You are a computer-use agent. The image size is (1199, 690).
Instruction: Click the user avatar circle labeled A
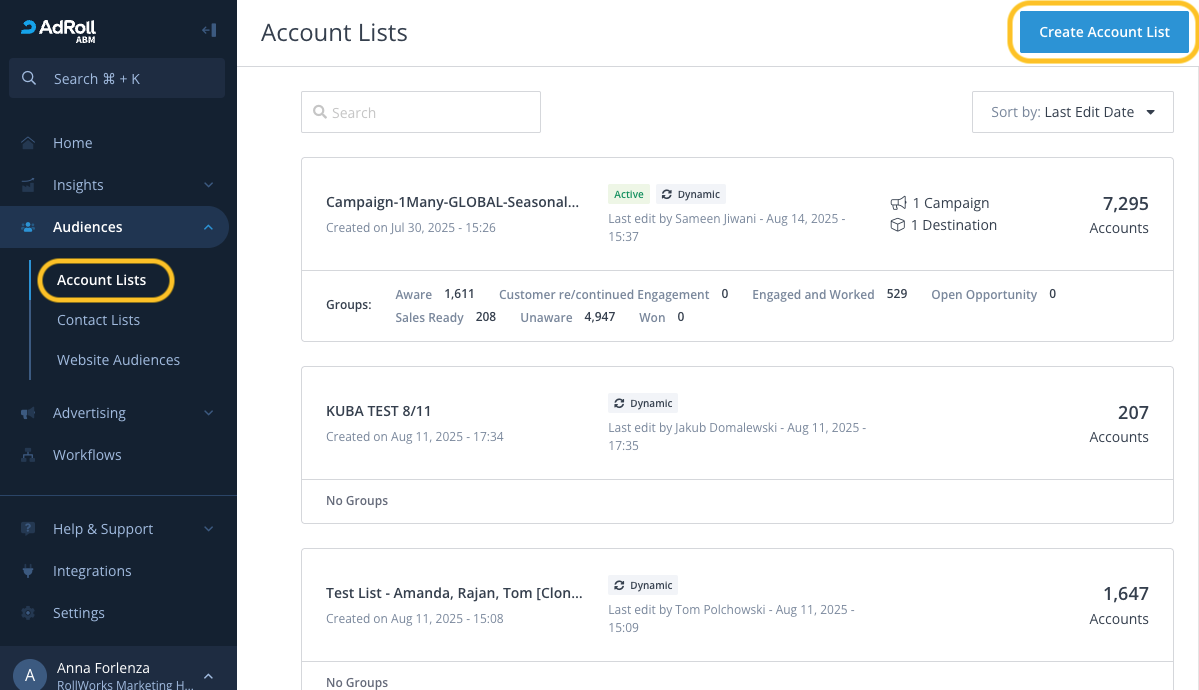(29, 676)
